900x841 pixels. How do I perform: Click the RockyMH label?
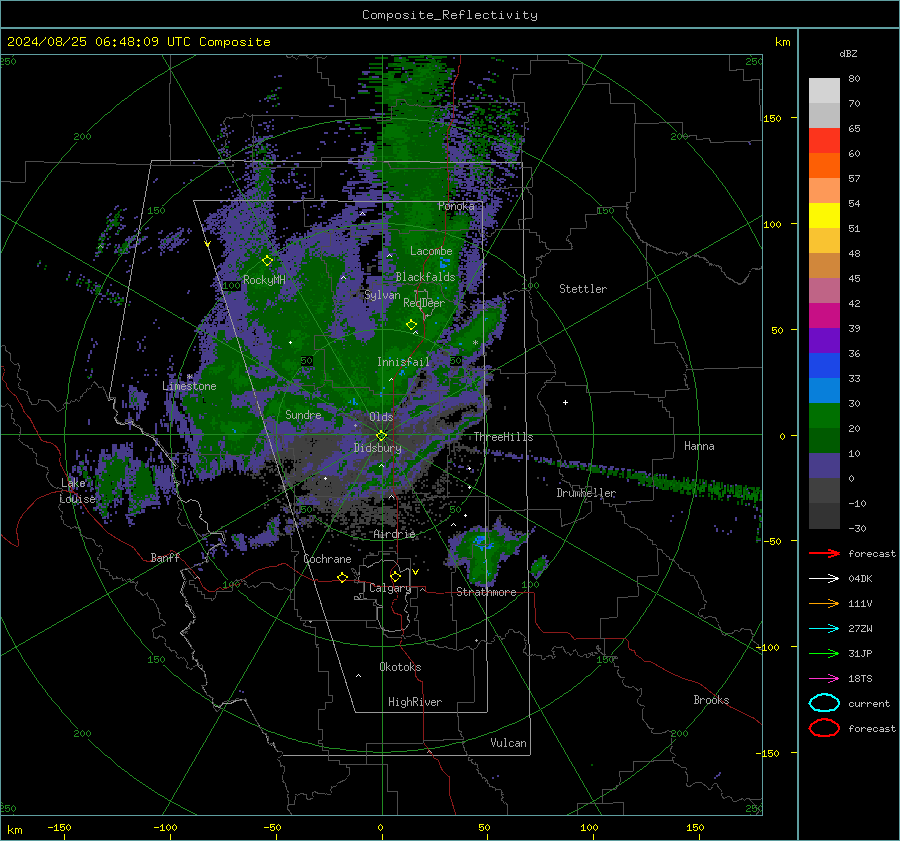point(264,280)
